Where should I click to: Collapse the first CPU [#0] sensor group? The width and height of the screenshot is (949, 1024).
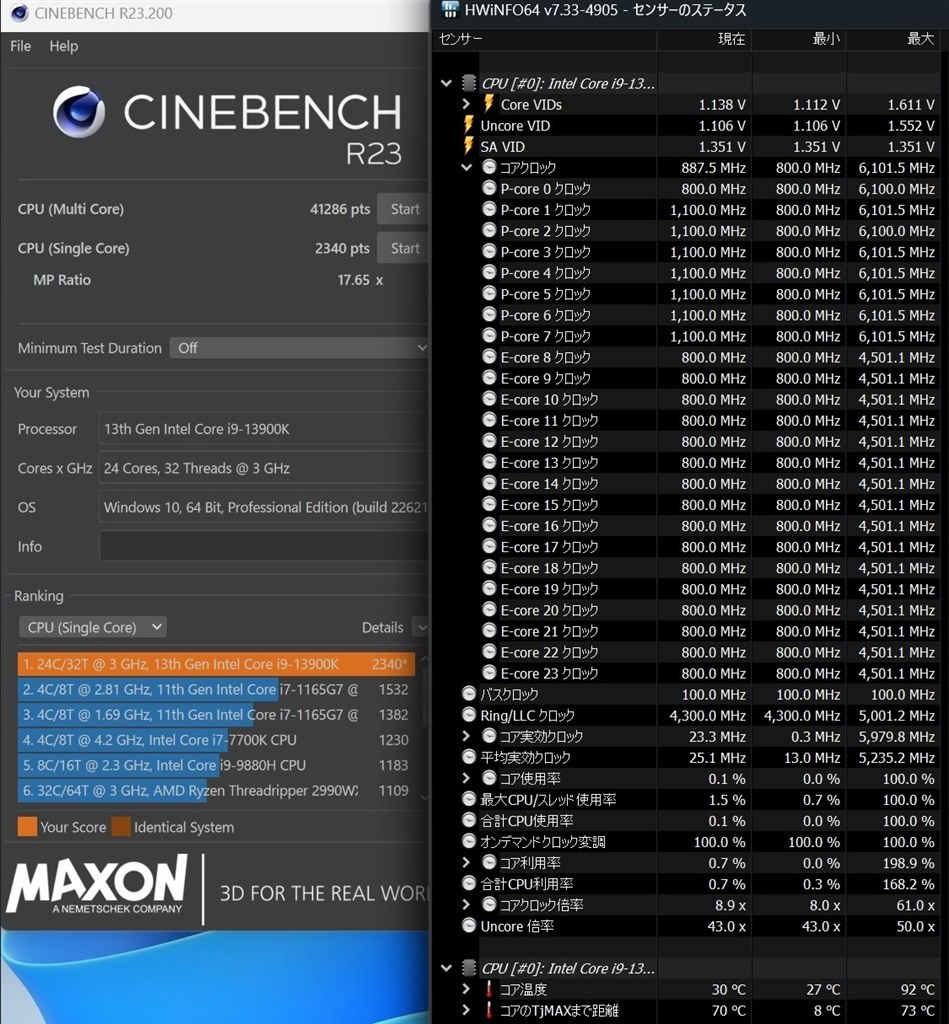pos(447,83)
